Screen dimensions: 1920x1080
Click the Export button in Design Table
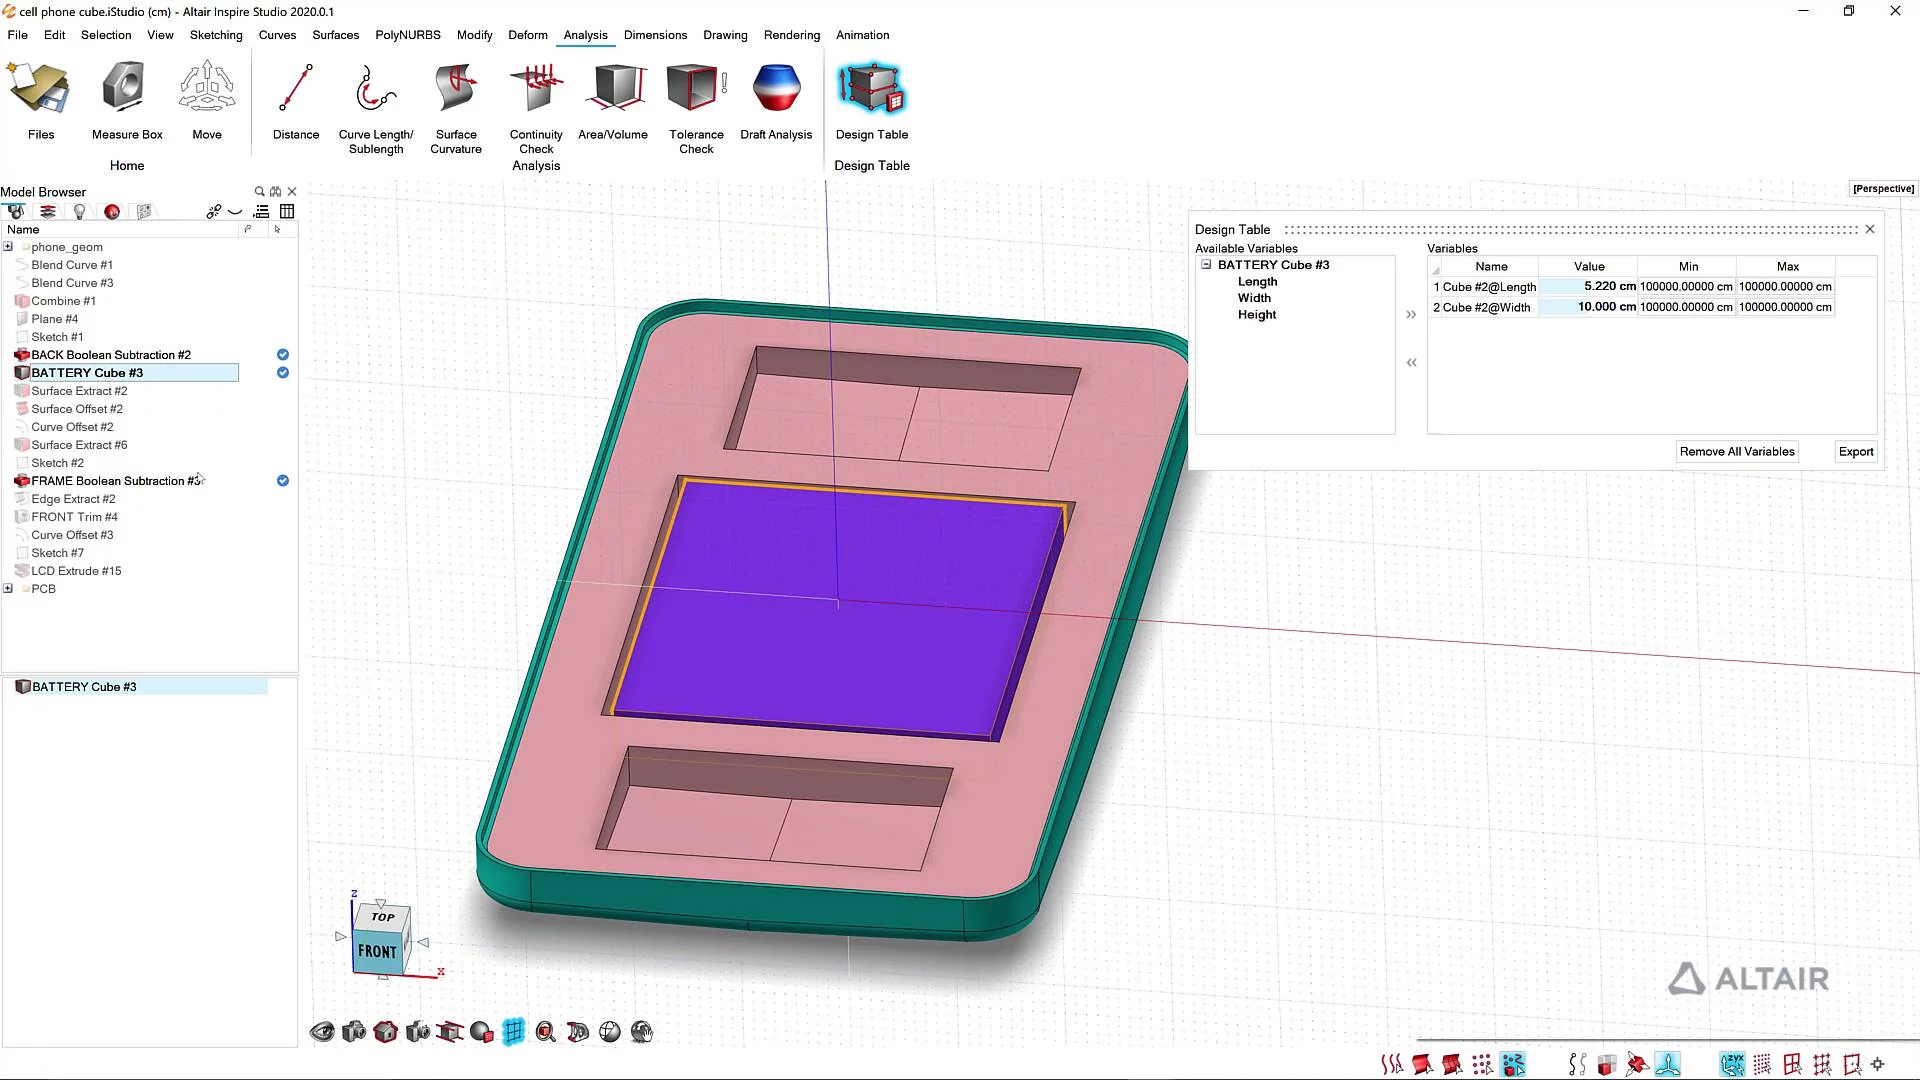tap(1855, 451)
